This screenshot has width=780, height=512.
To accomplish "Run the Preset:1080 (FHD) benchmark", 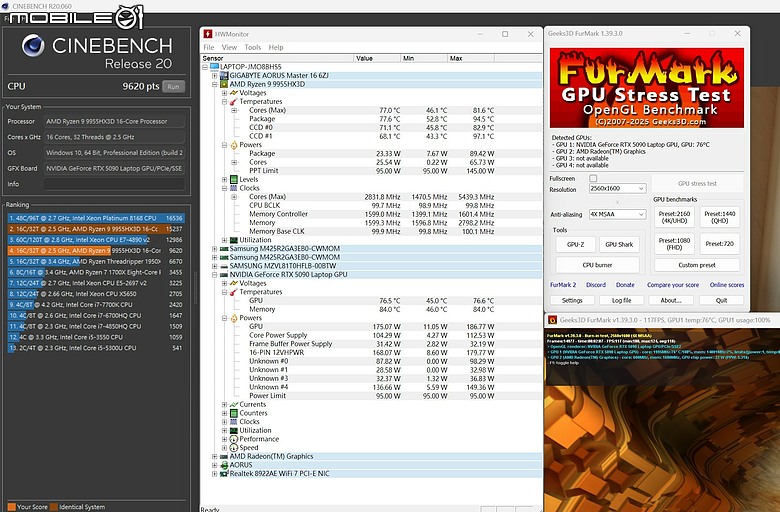I will 674,244.
